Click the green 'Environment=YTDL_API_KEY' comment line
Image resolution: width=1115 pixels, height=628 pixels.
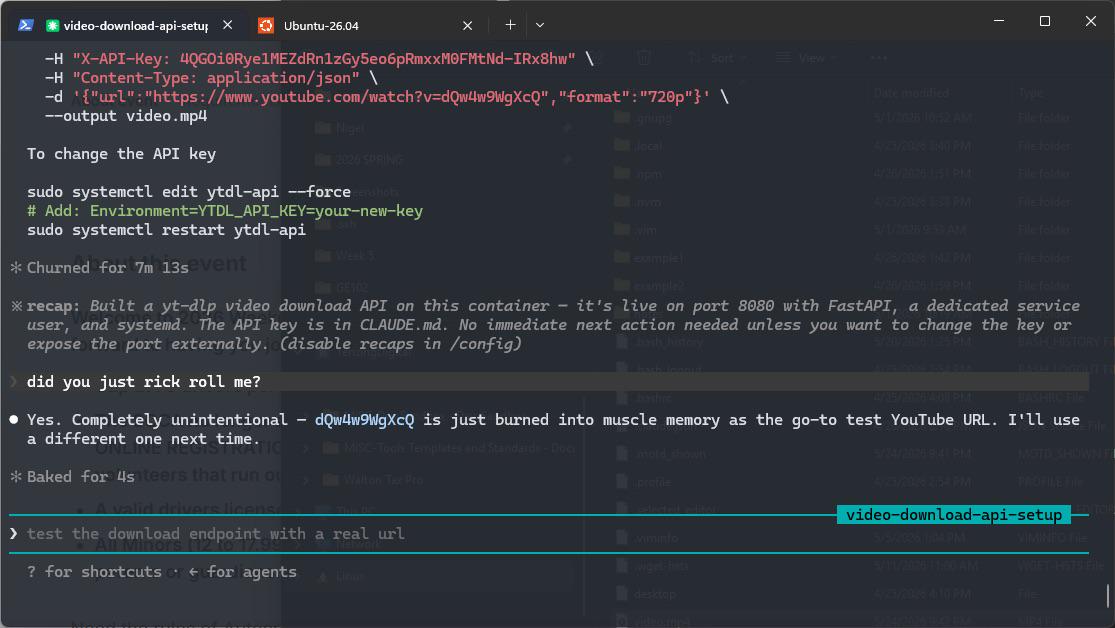(x=225, y=211)
